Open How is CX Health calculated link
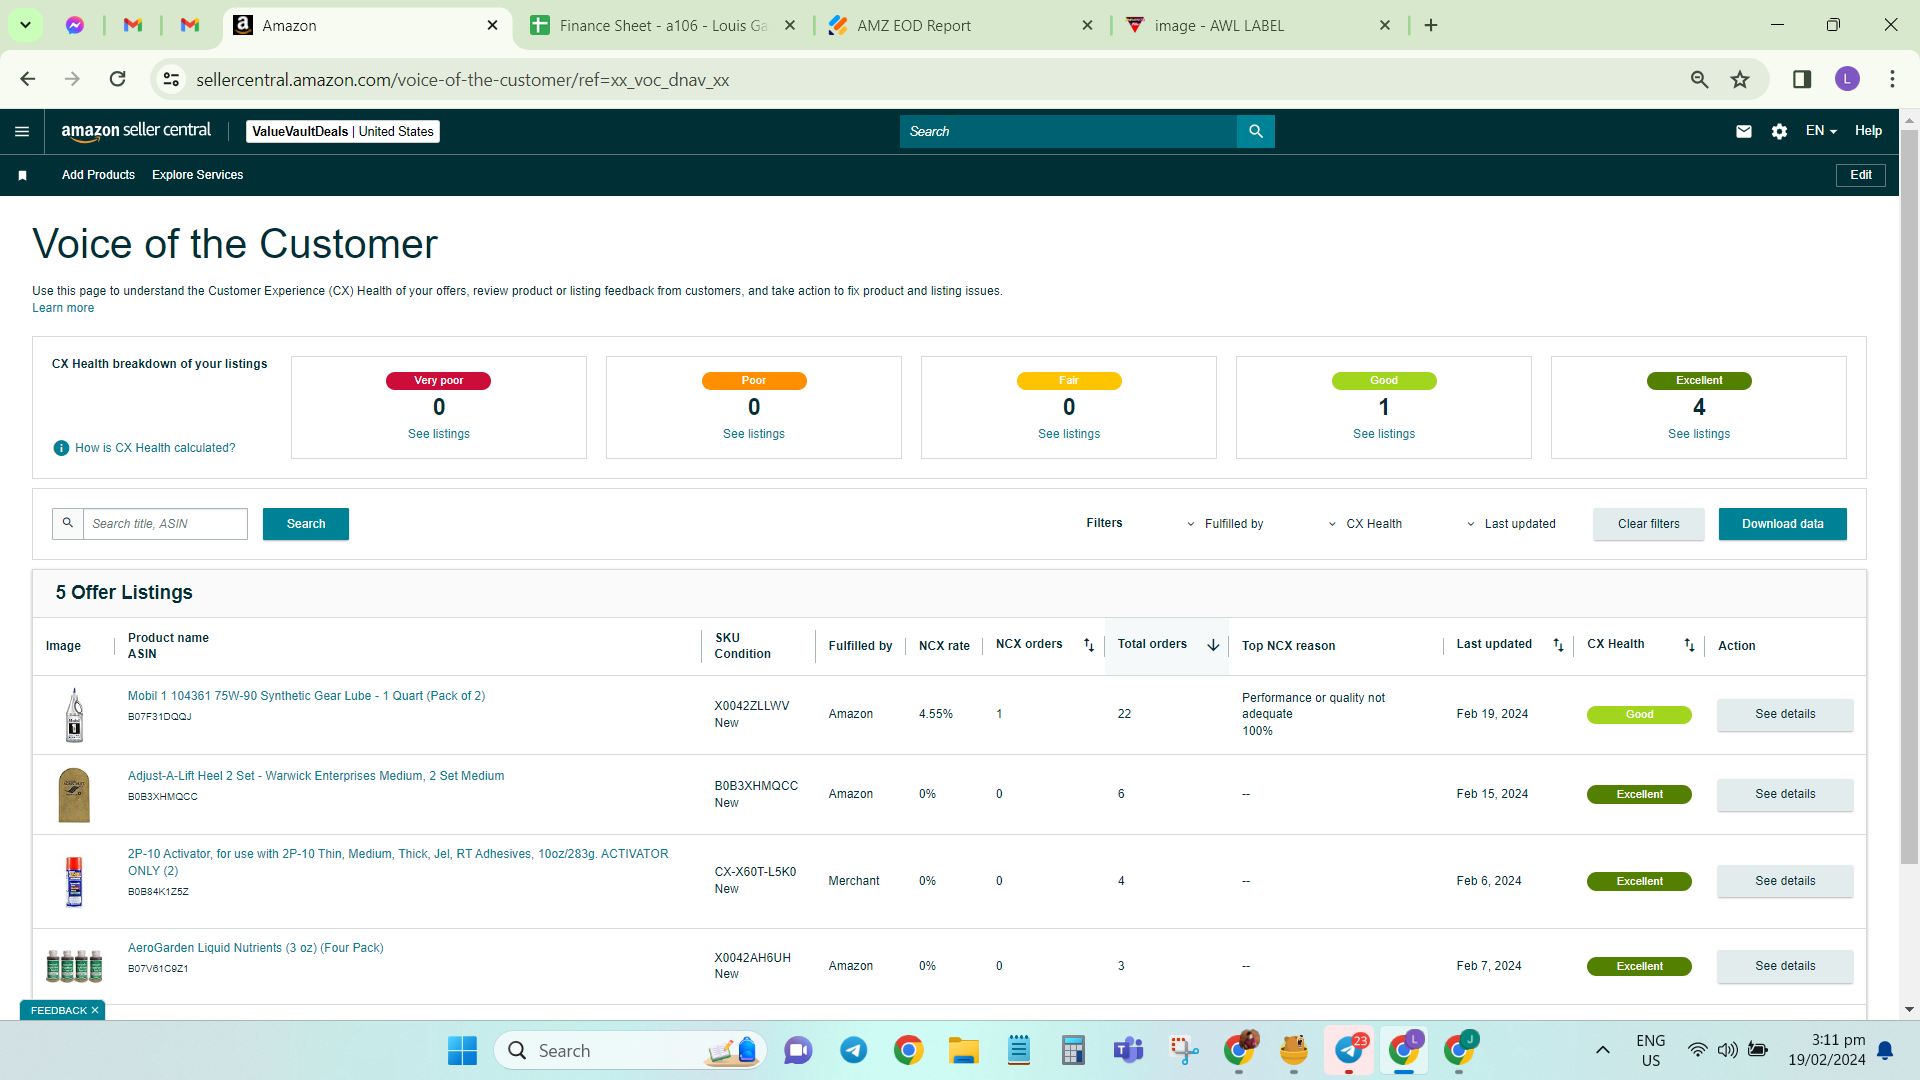1920x1080 pixels. (155, 448)
